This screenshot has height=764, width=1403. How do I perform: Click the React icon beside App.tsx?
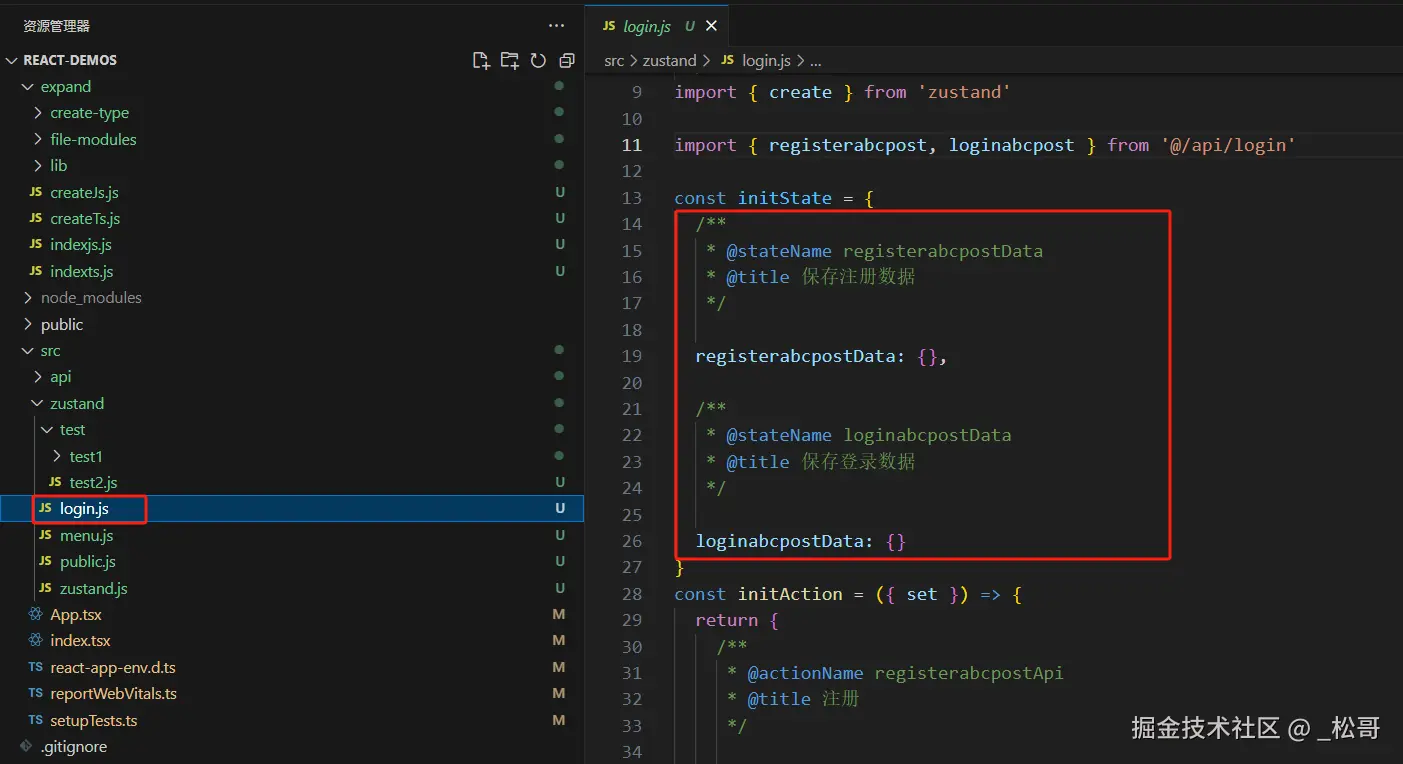tap(36, 615)
